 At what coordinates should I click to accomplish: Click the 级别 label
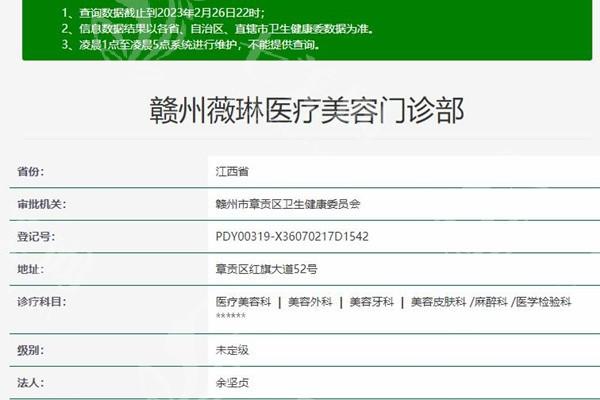coord(30,350)
